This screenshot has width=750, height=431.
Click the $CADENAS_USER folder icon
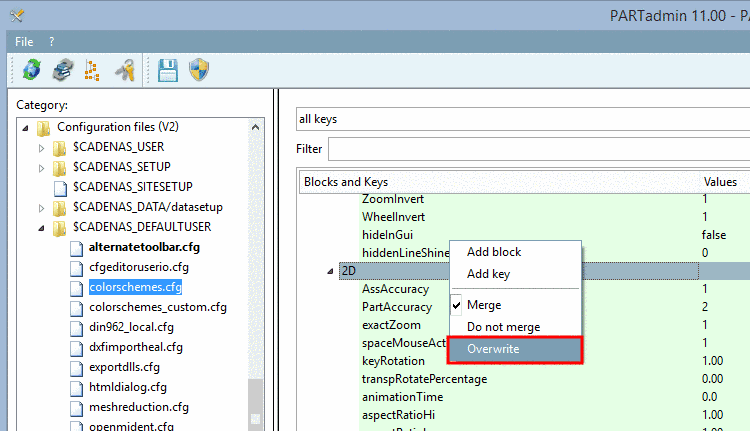(59, 148)
